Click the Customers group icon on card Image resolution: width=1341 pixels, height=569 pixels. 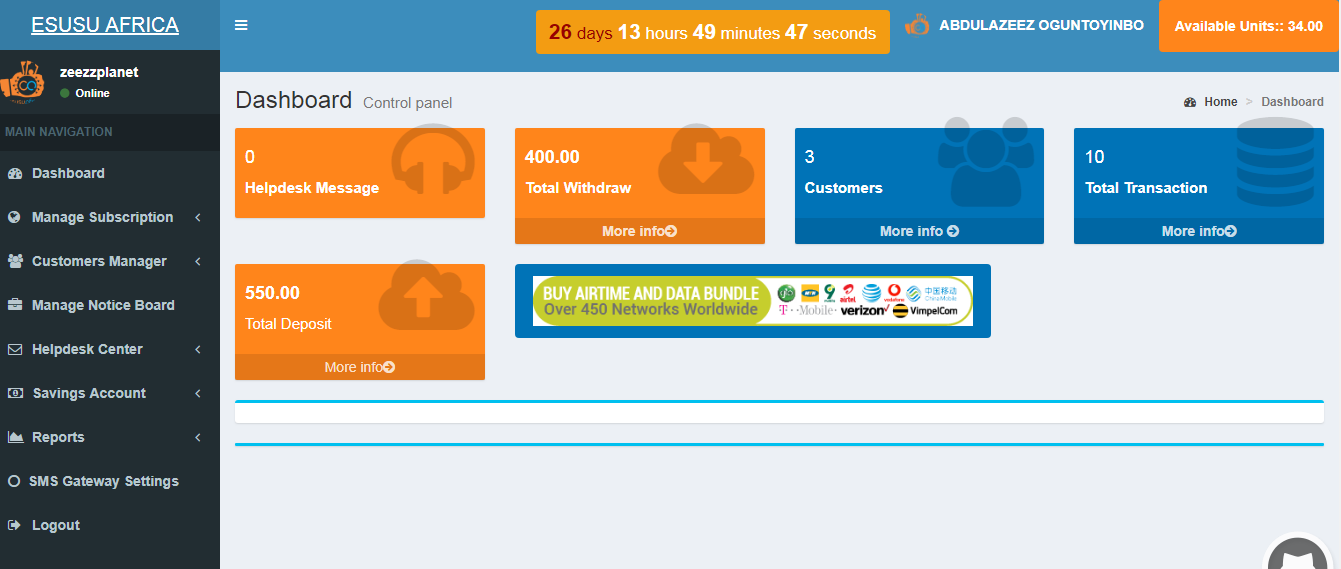pyautogui.click(x=986, y=162)
